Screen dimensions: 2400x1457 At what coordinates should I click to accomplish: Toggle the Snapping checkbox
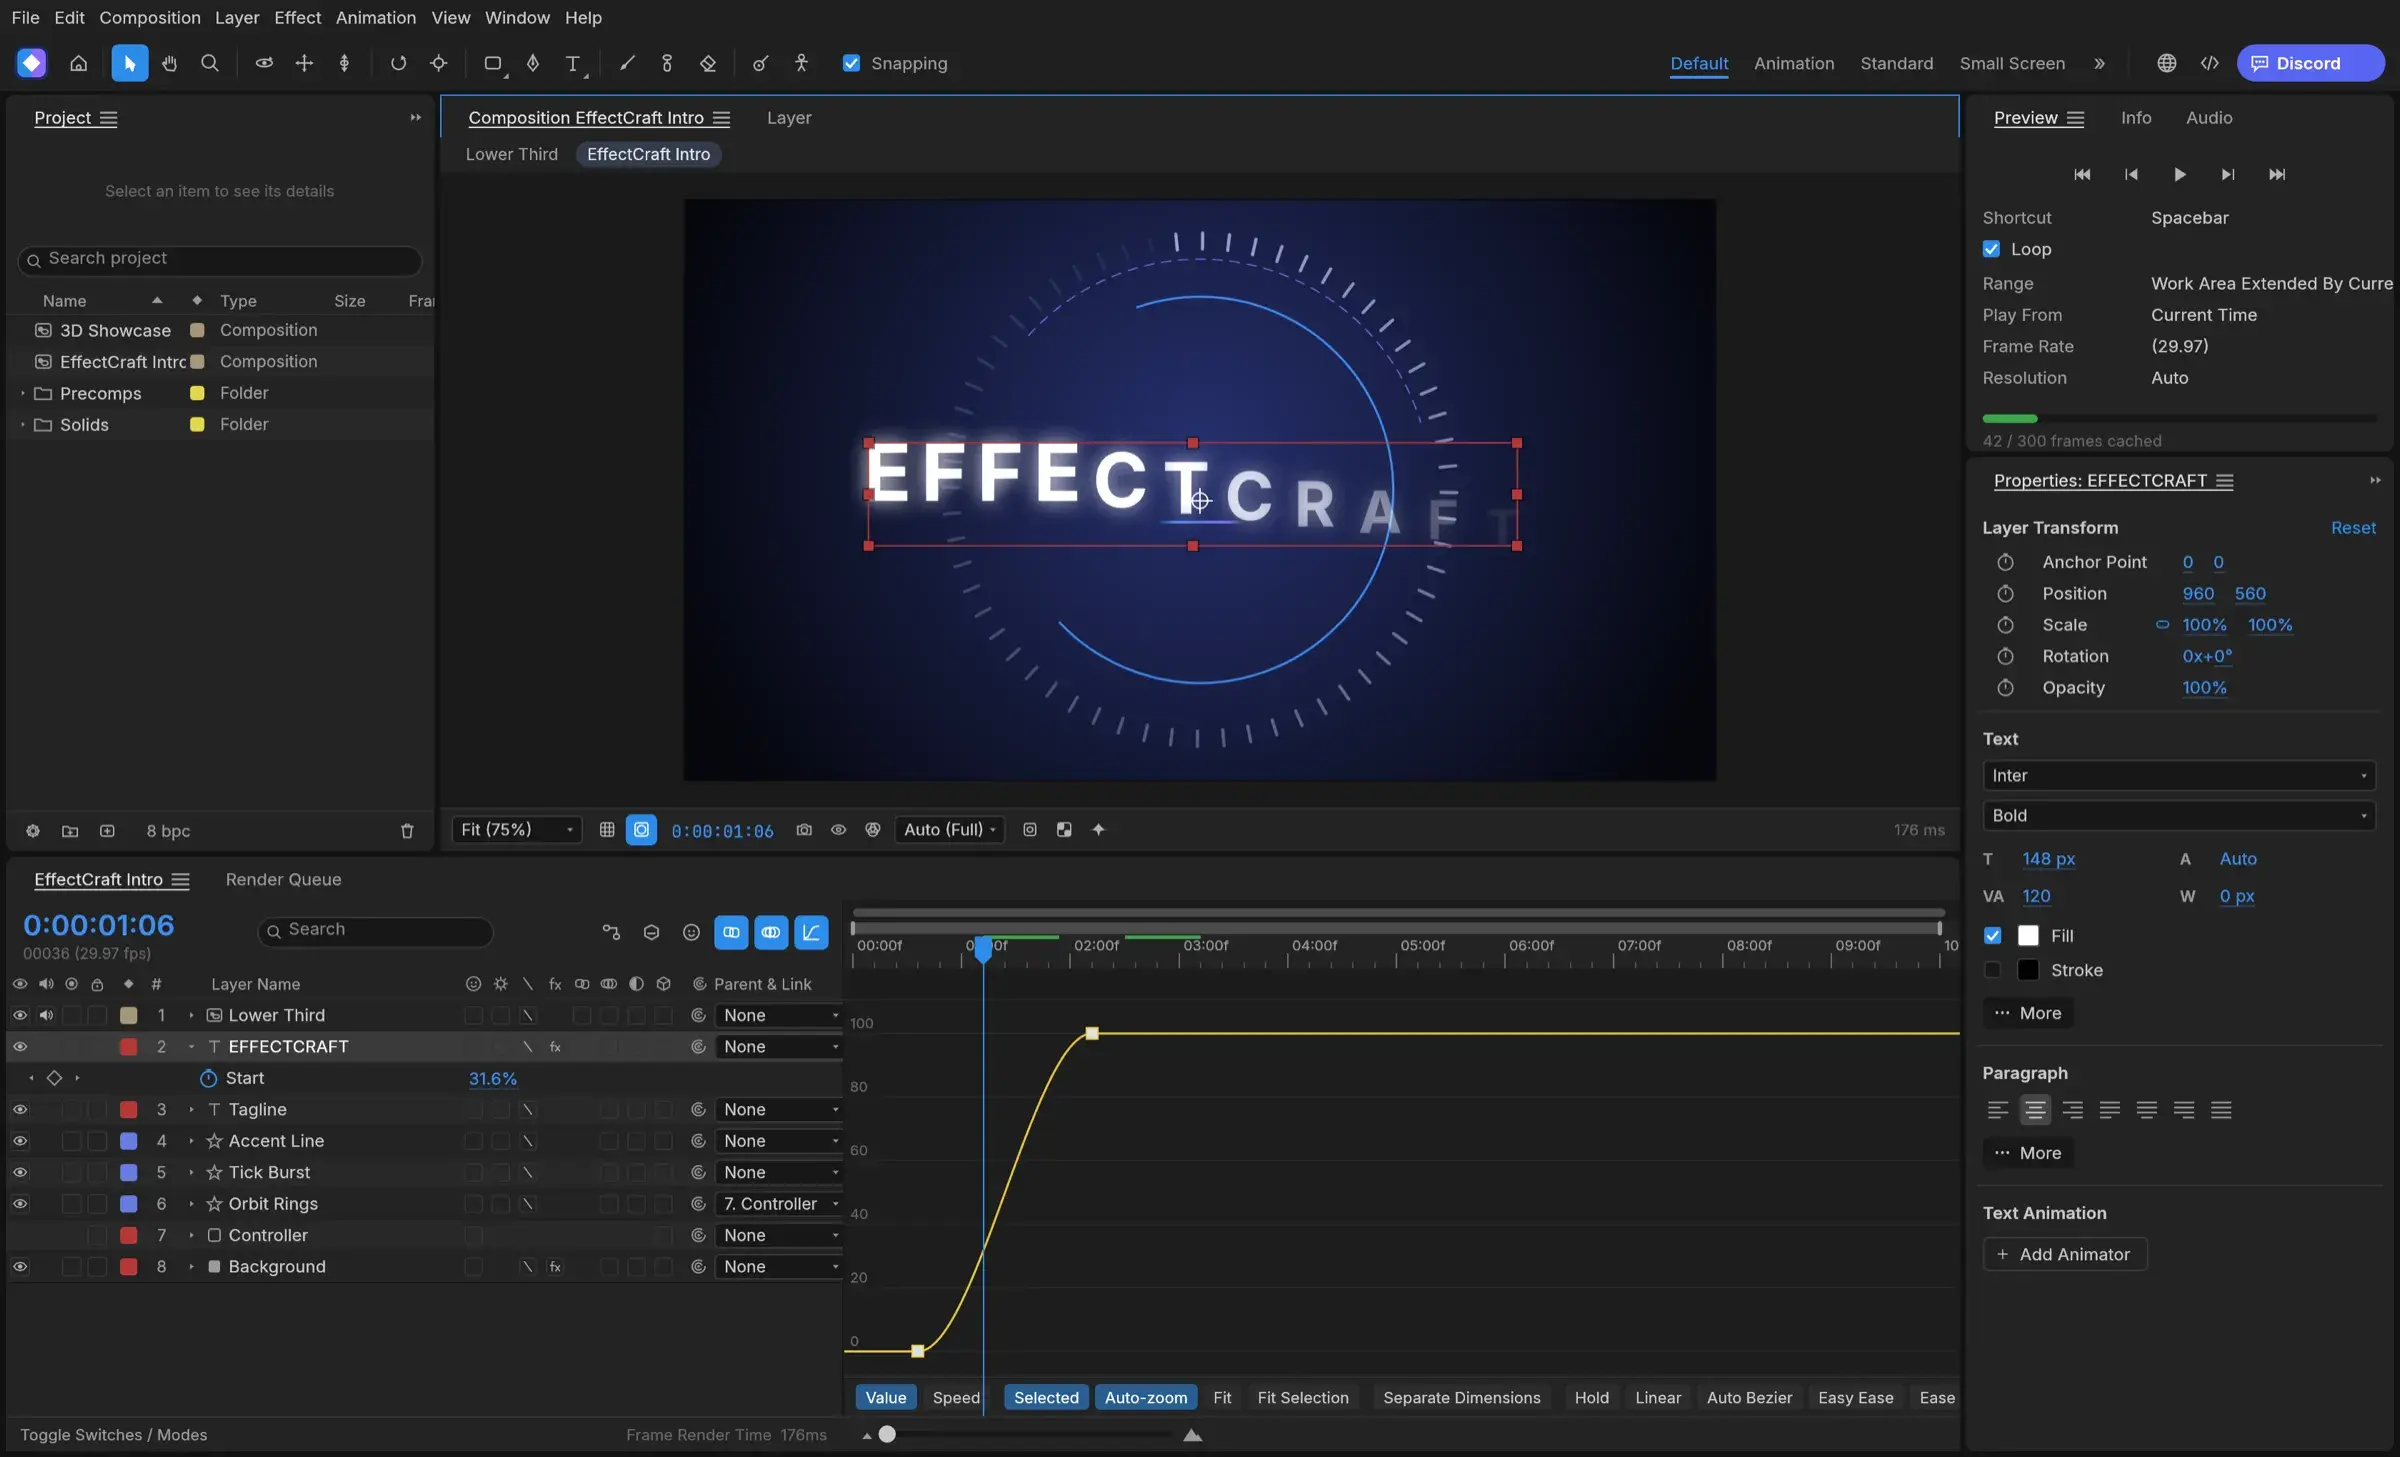[851, 63]
